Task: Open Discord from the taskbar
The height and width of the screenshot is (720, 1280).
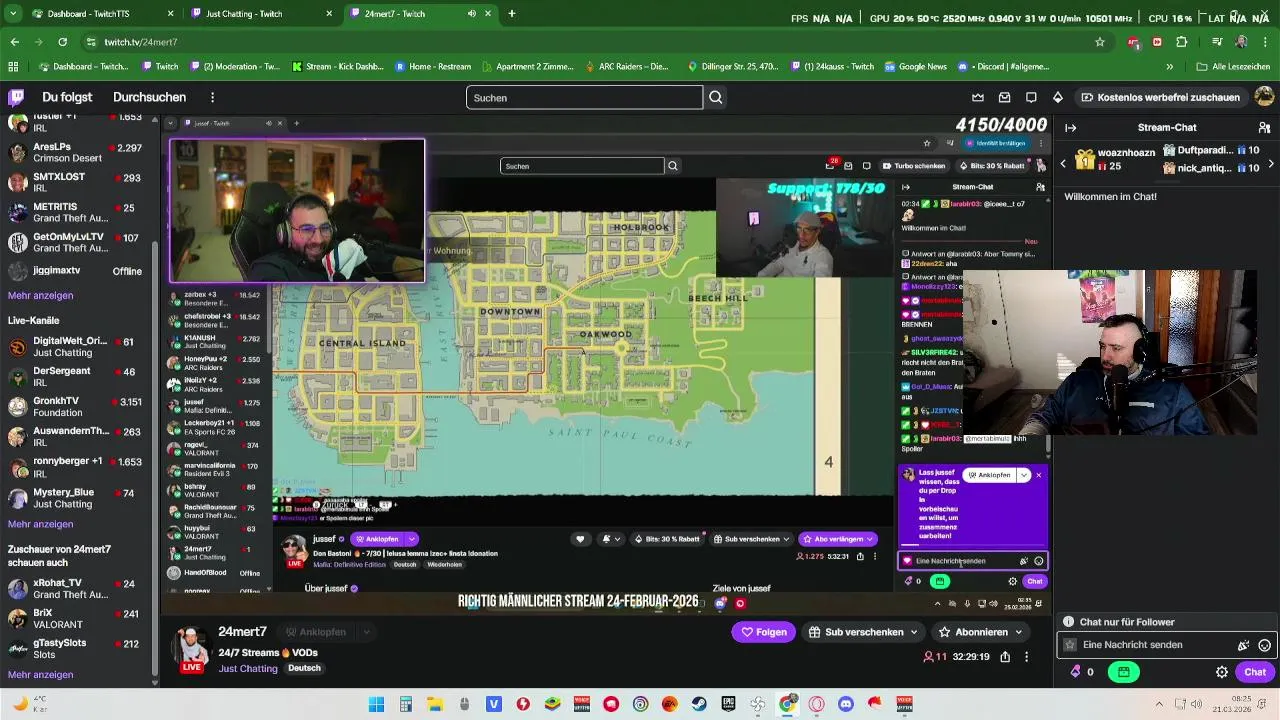Action: [846, 704]
